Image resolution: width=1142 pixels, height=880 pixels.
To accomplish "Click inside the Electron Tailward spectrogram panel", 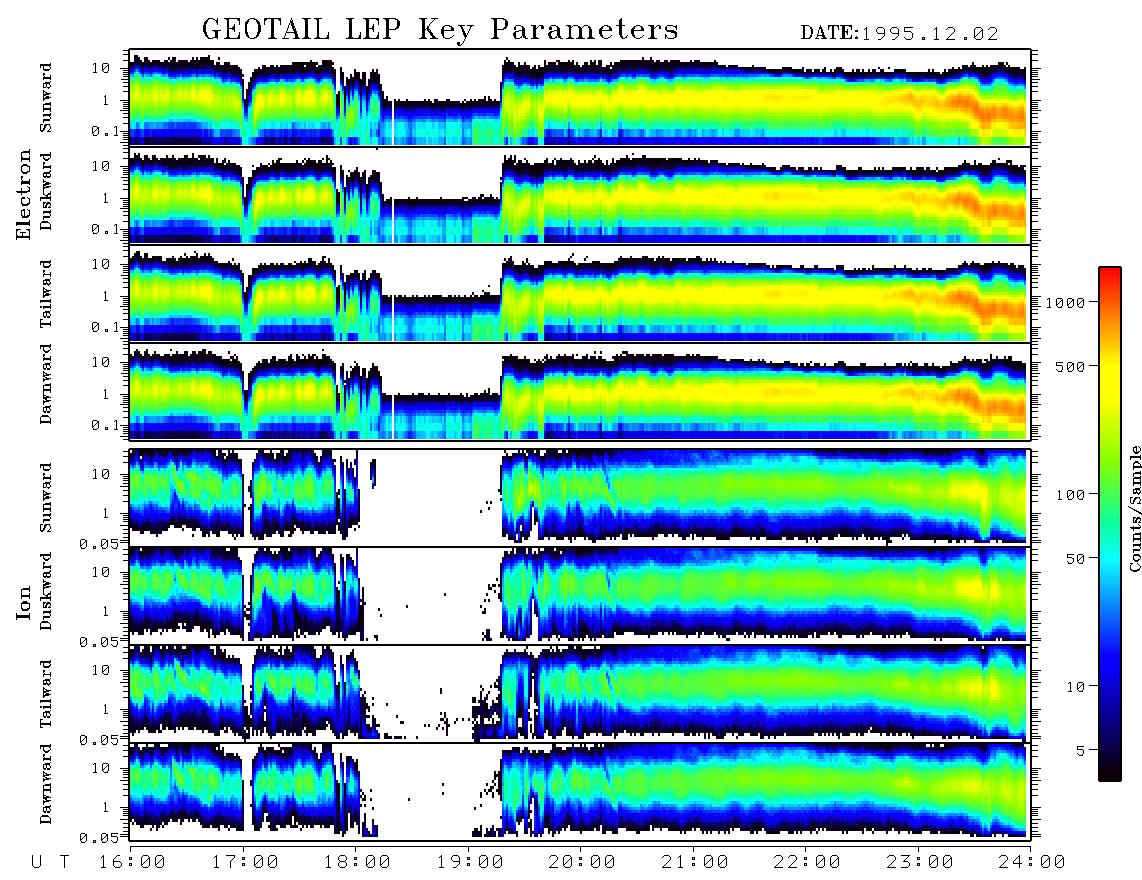I will coord(580,294).
